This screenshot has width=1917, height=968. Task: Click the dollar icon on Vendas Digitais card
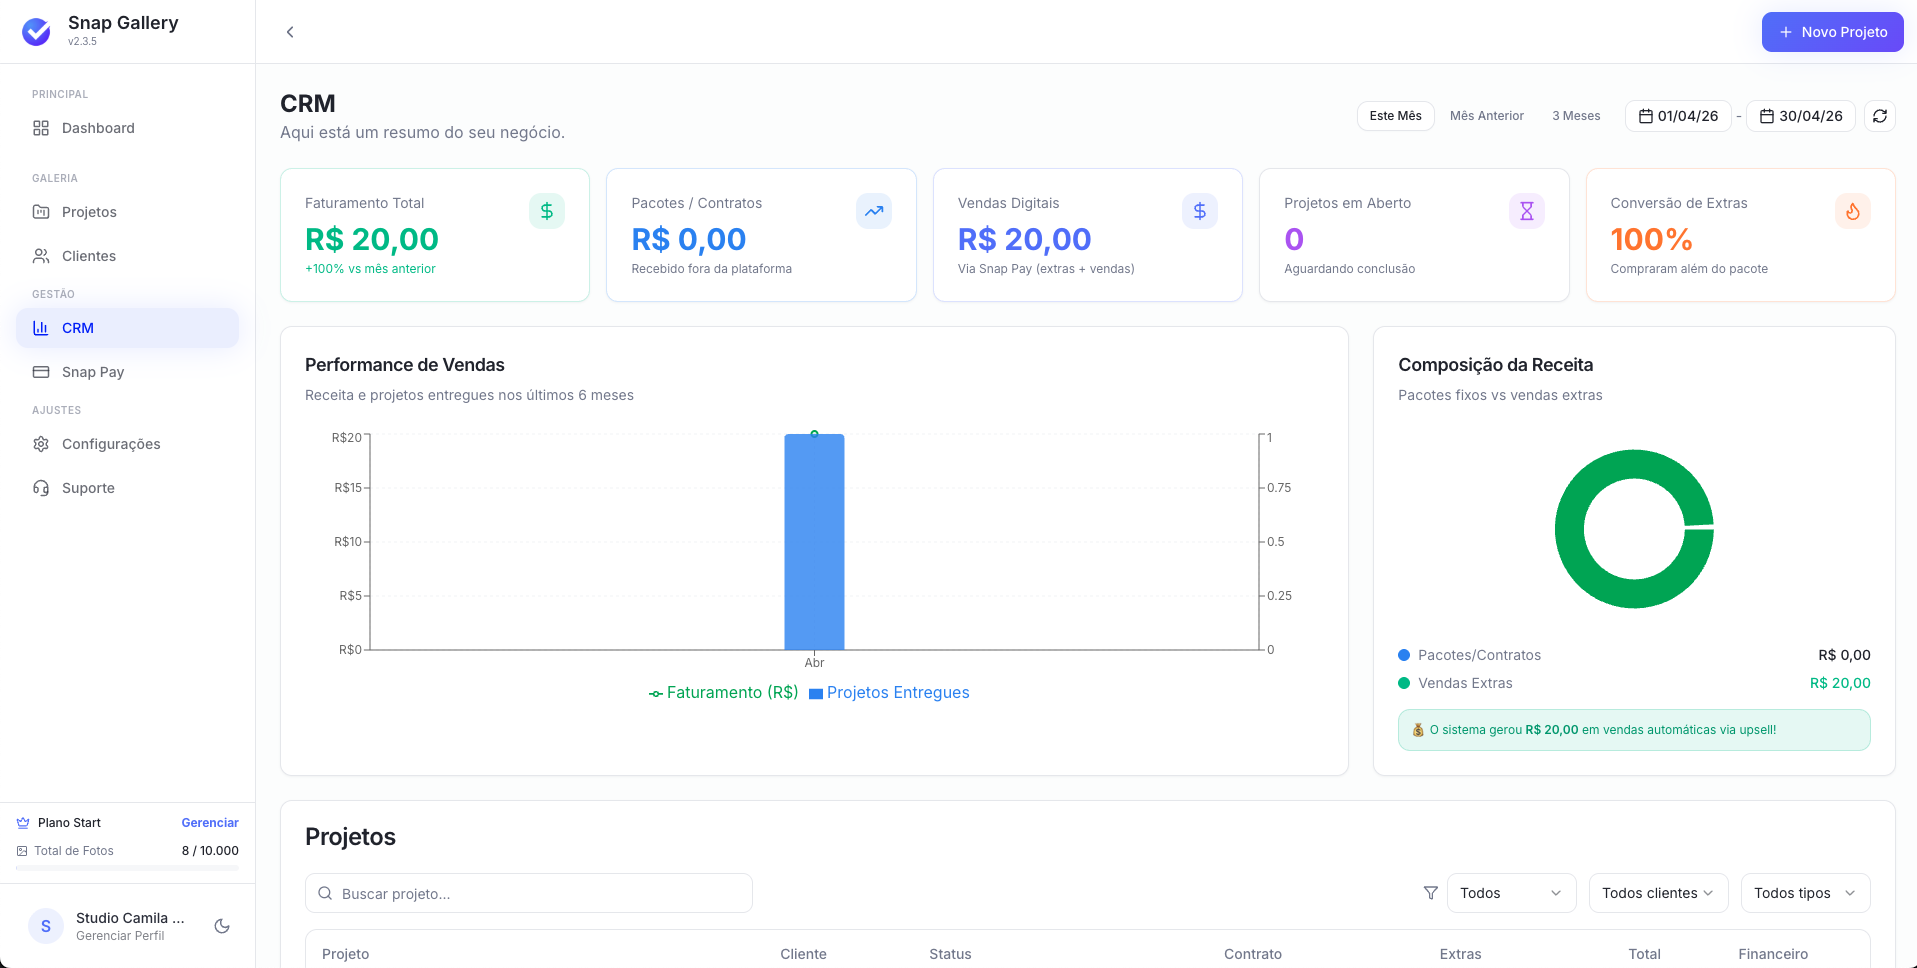(1200, 211)
